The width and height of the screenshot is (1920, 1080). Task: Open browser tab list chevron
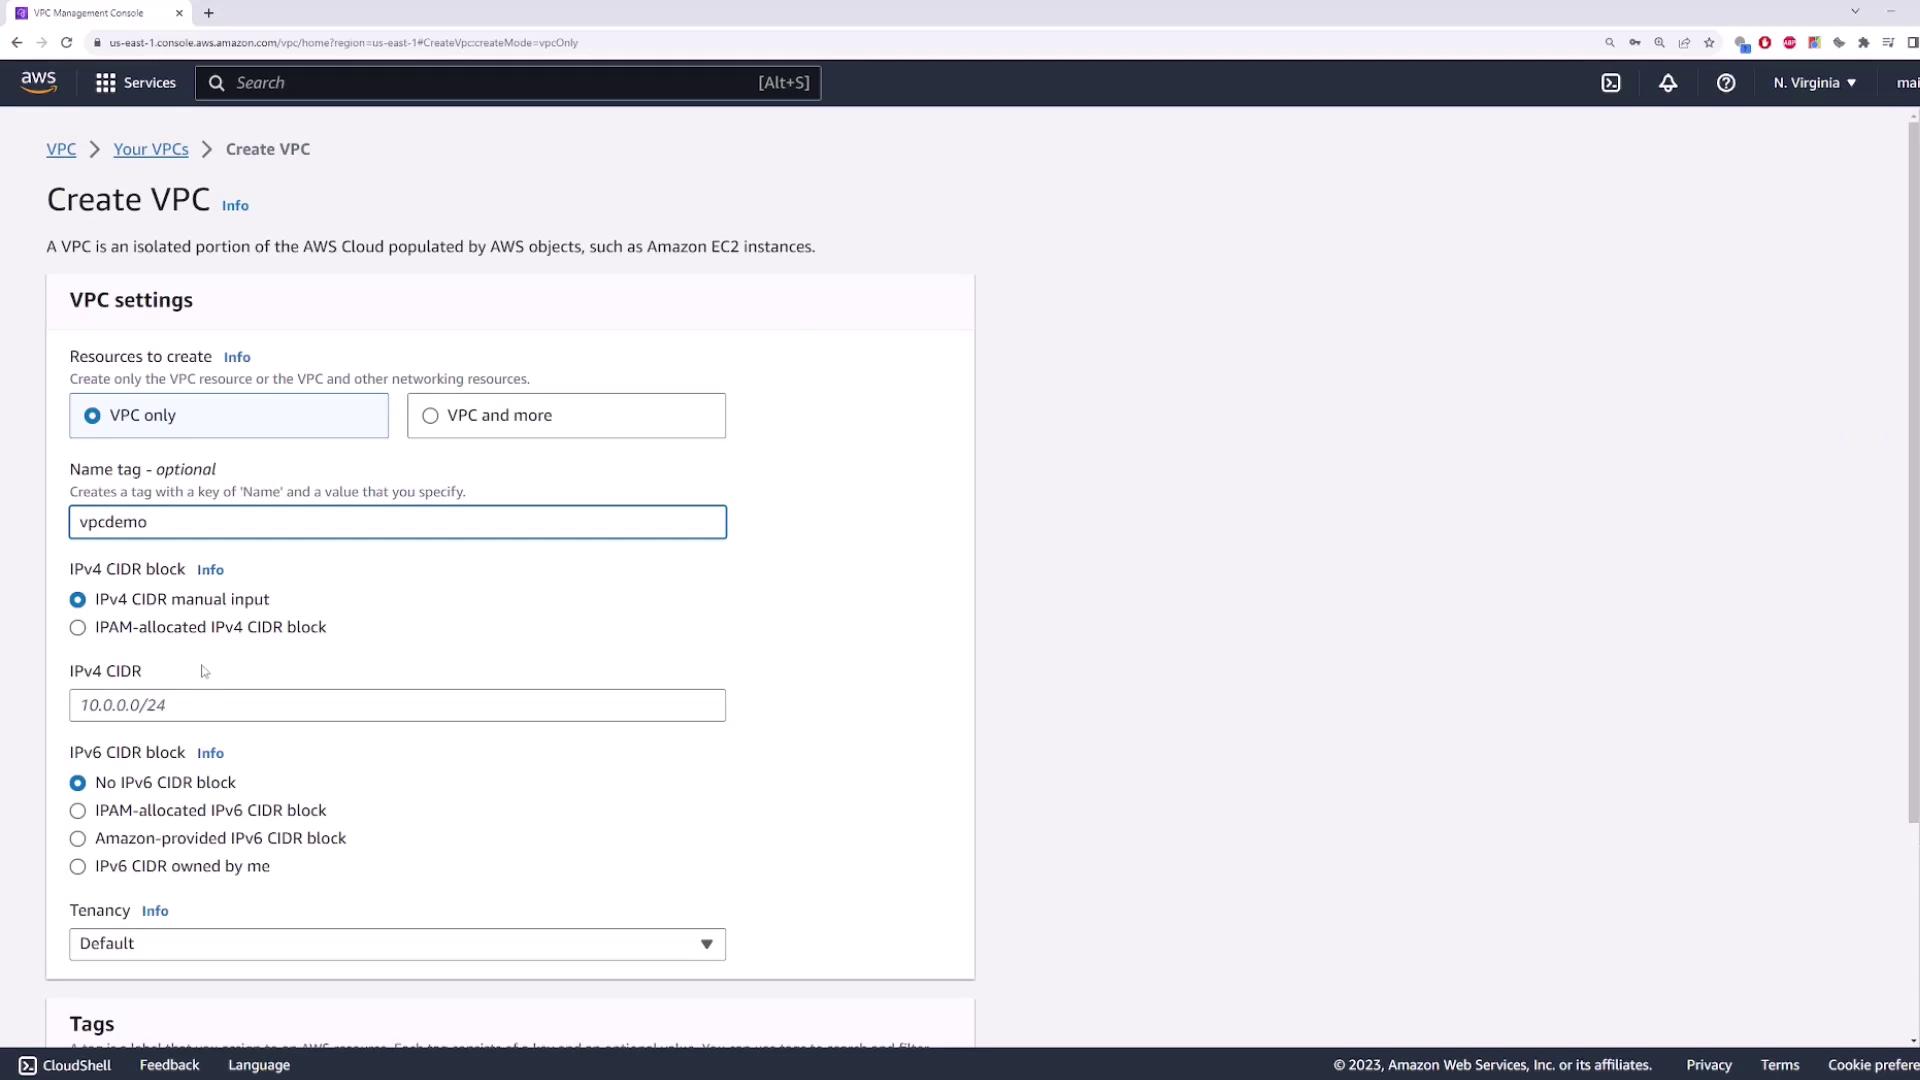click(x=1855, y=12)
